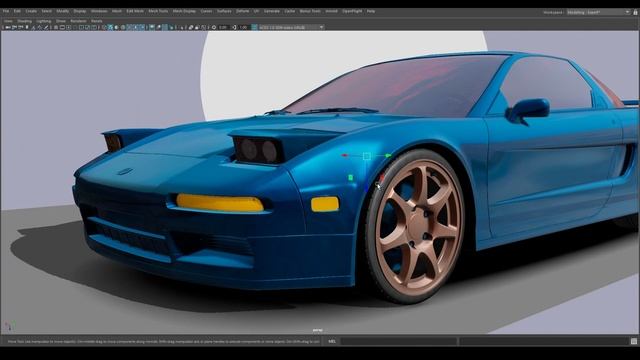The image size is (640, 360).
Task: Toggle viewport Shadows
Action: (x=141, y=27)
